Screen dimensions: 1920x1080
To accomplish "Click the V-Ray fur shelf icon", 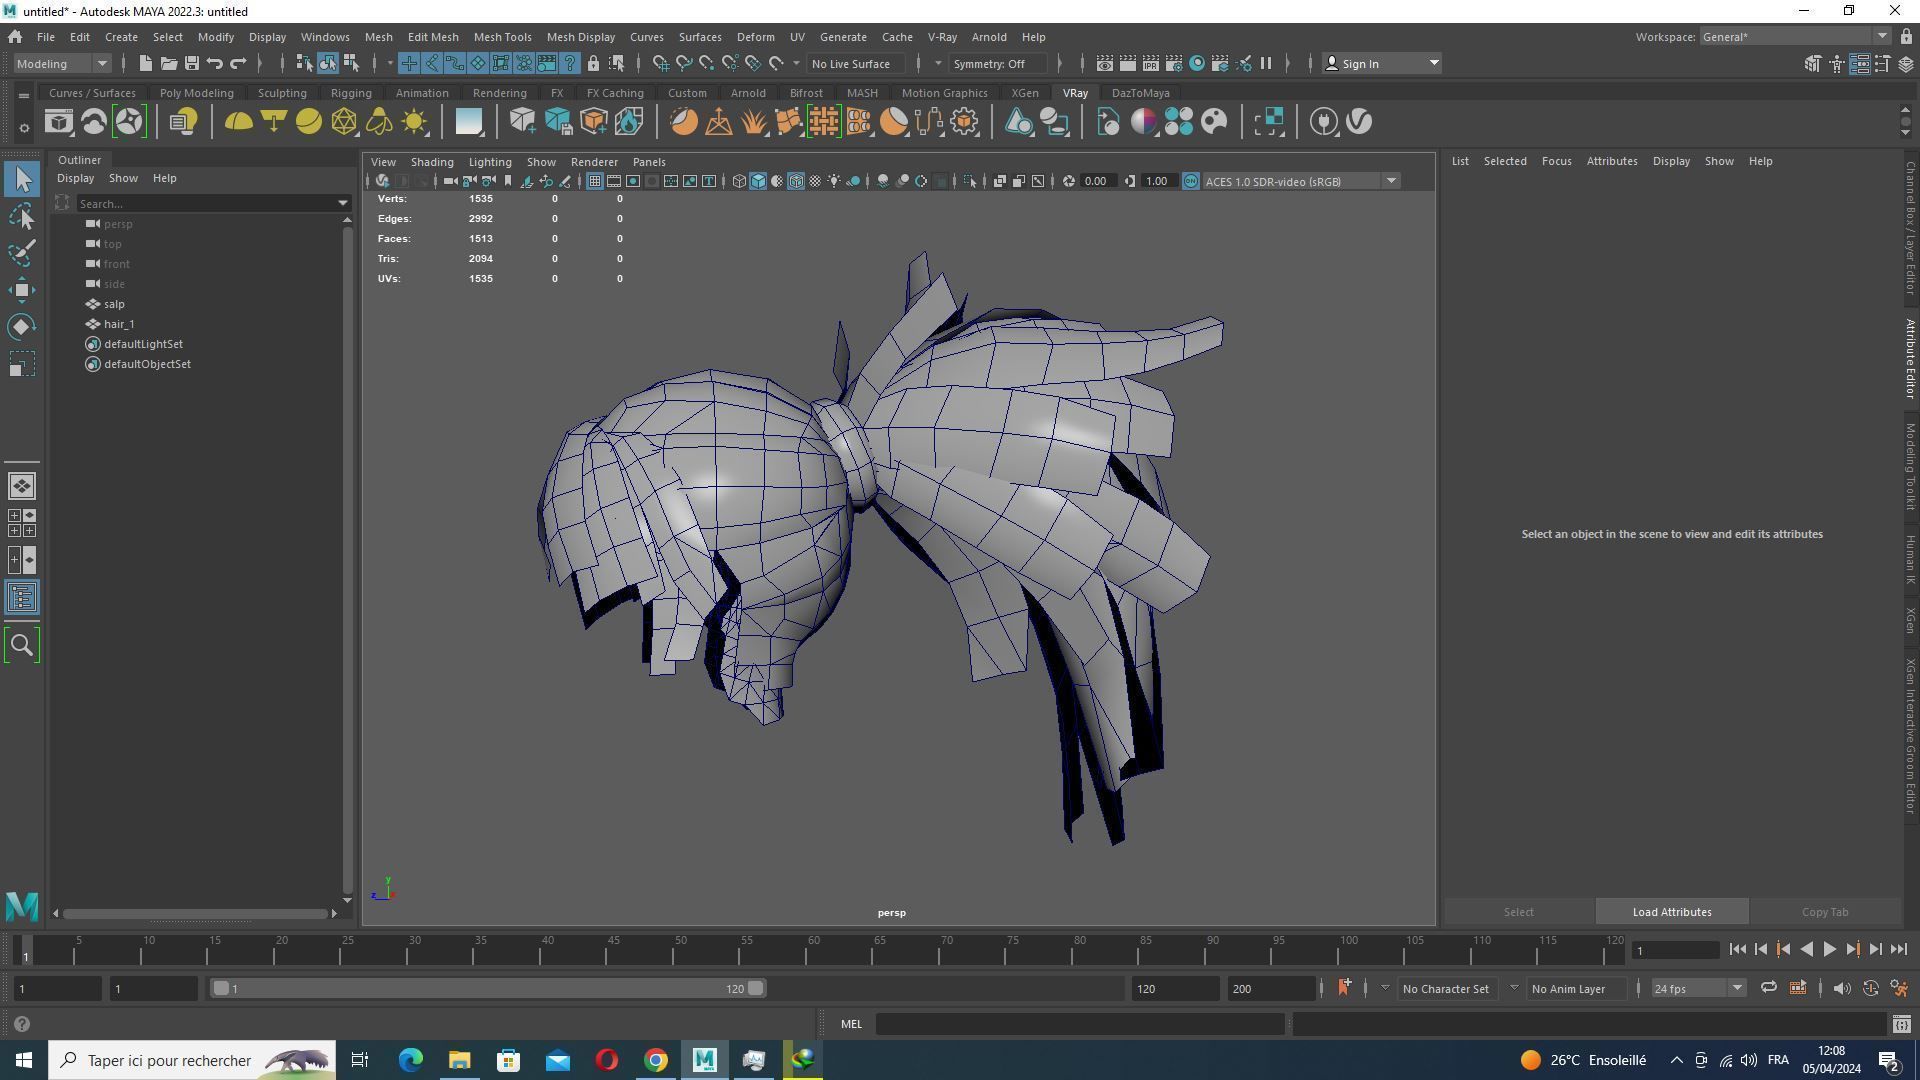I will click(x=753, y=122).
